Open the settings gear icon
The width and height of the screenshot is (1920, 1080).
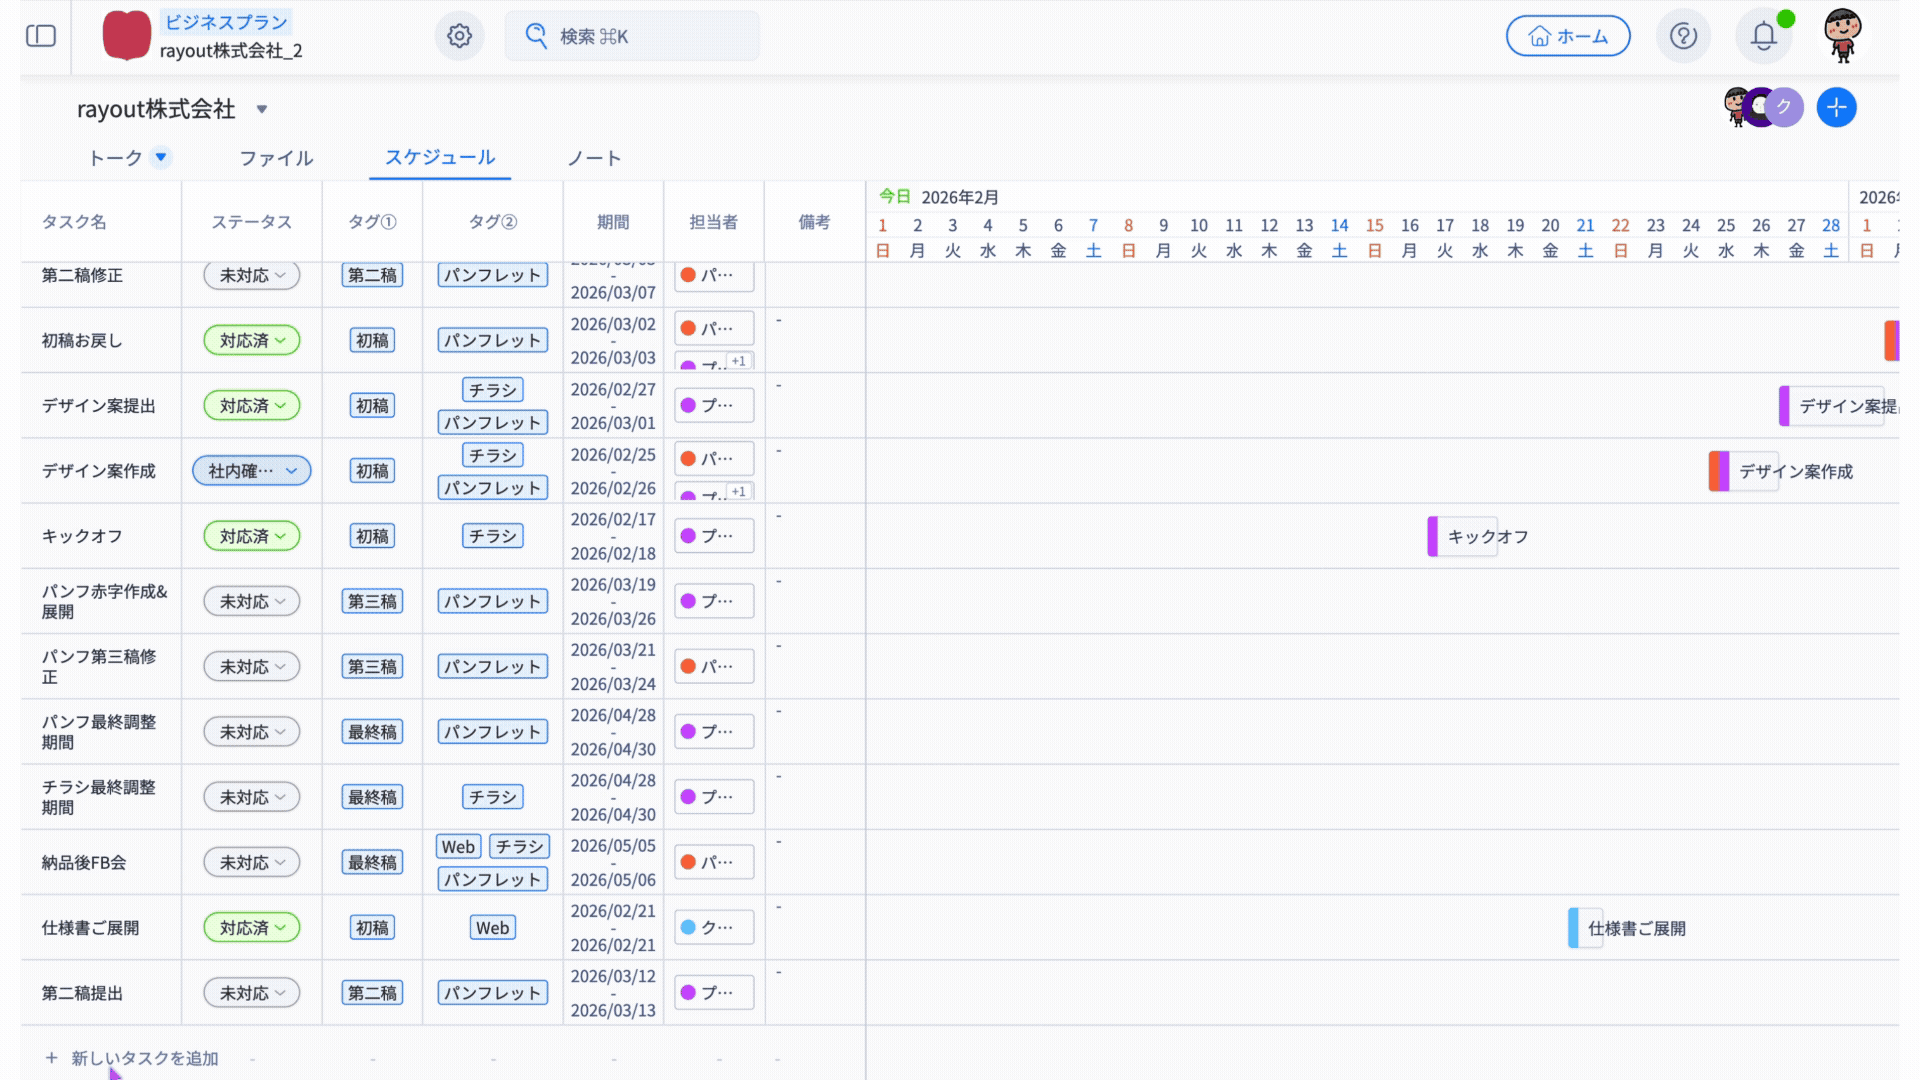(x=459, y=36)
